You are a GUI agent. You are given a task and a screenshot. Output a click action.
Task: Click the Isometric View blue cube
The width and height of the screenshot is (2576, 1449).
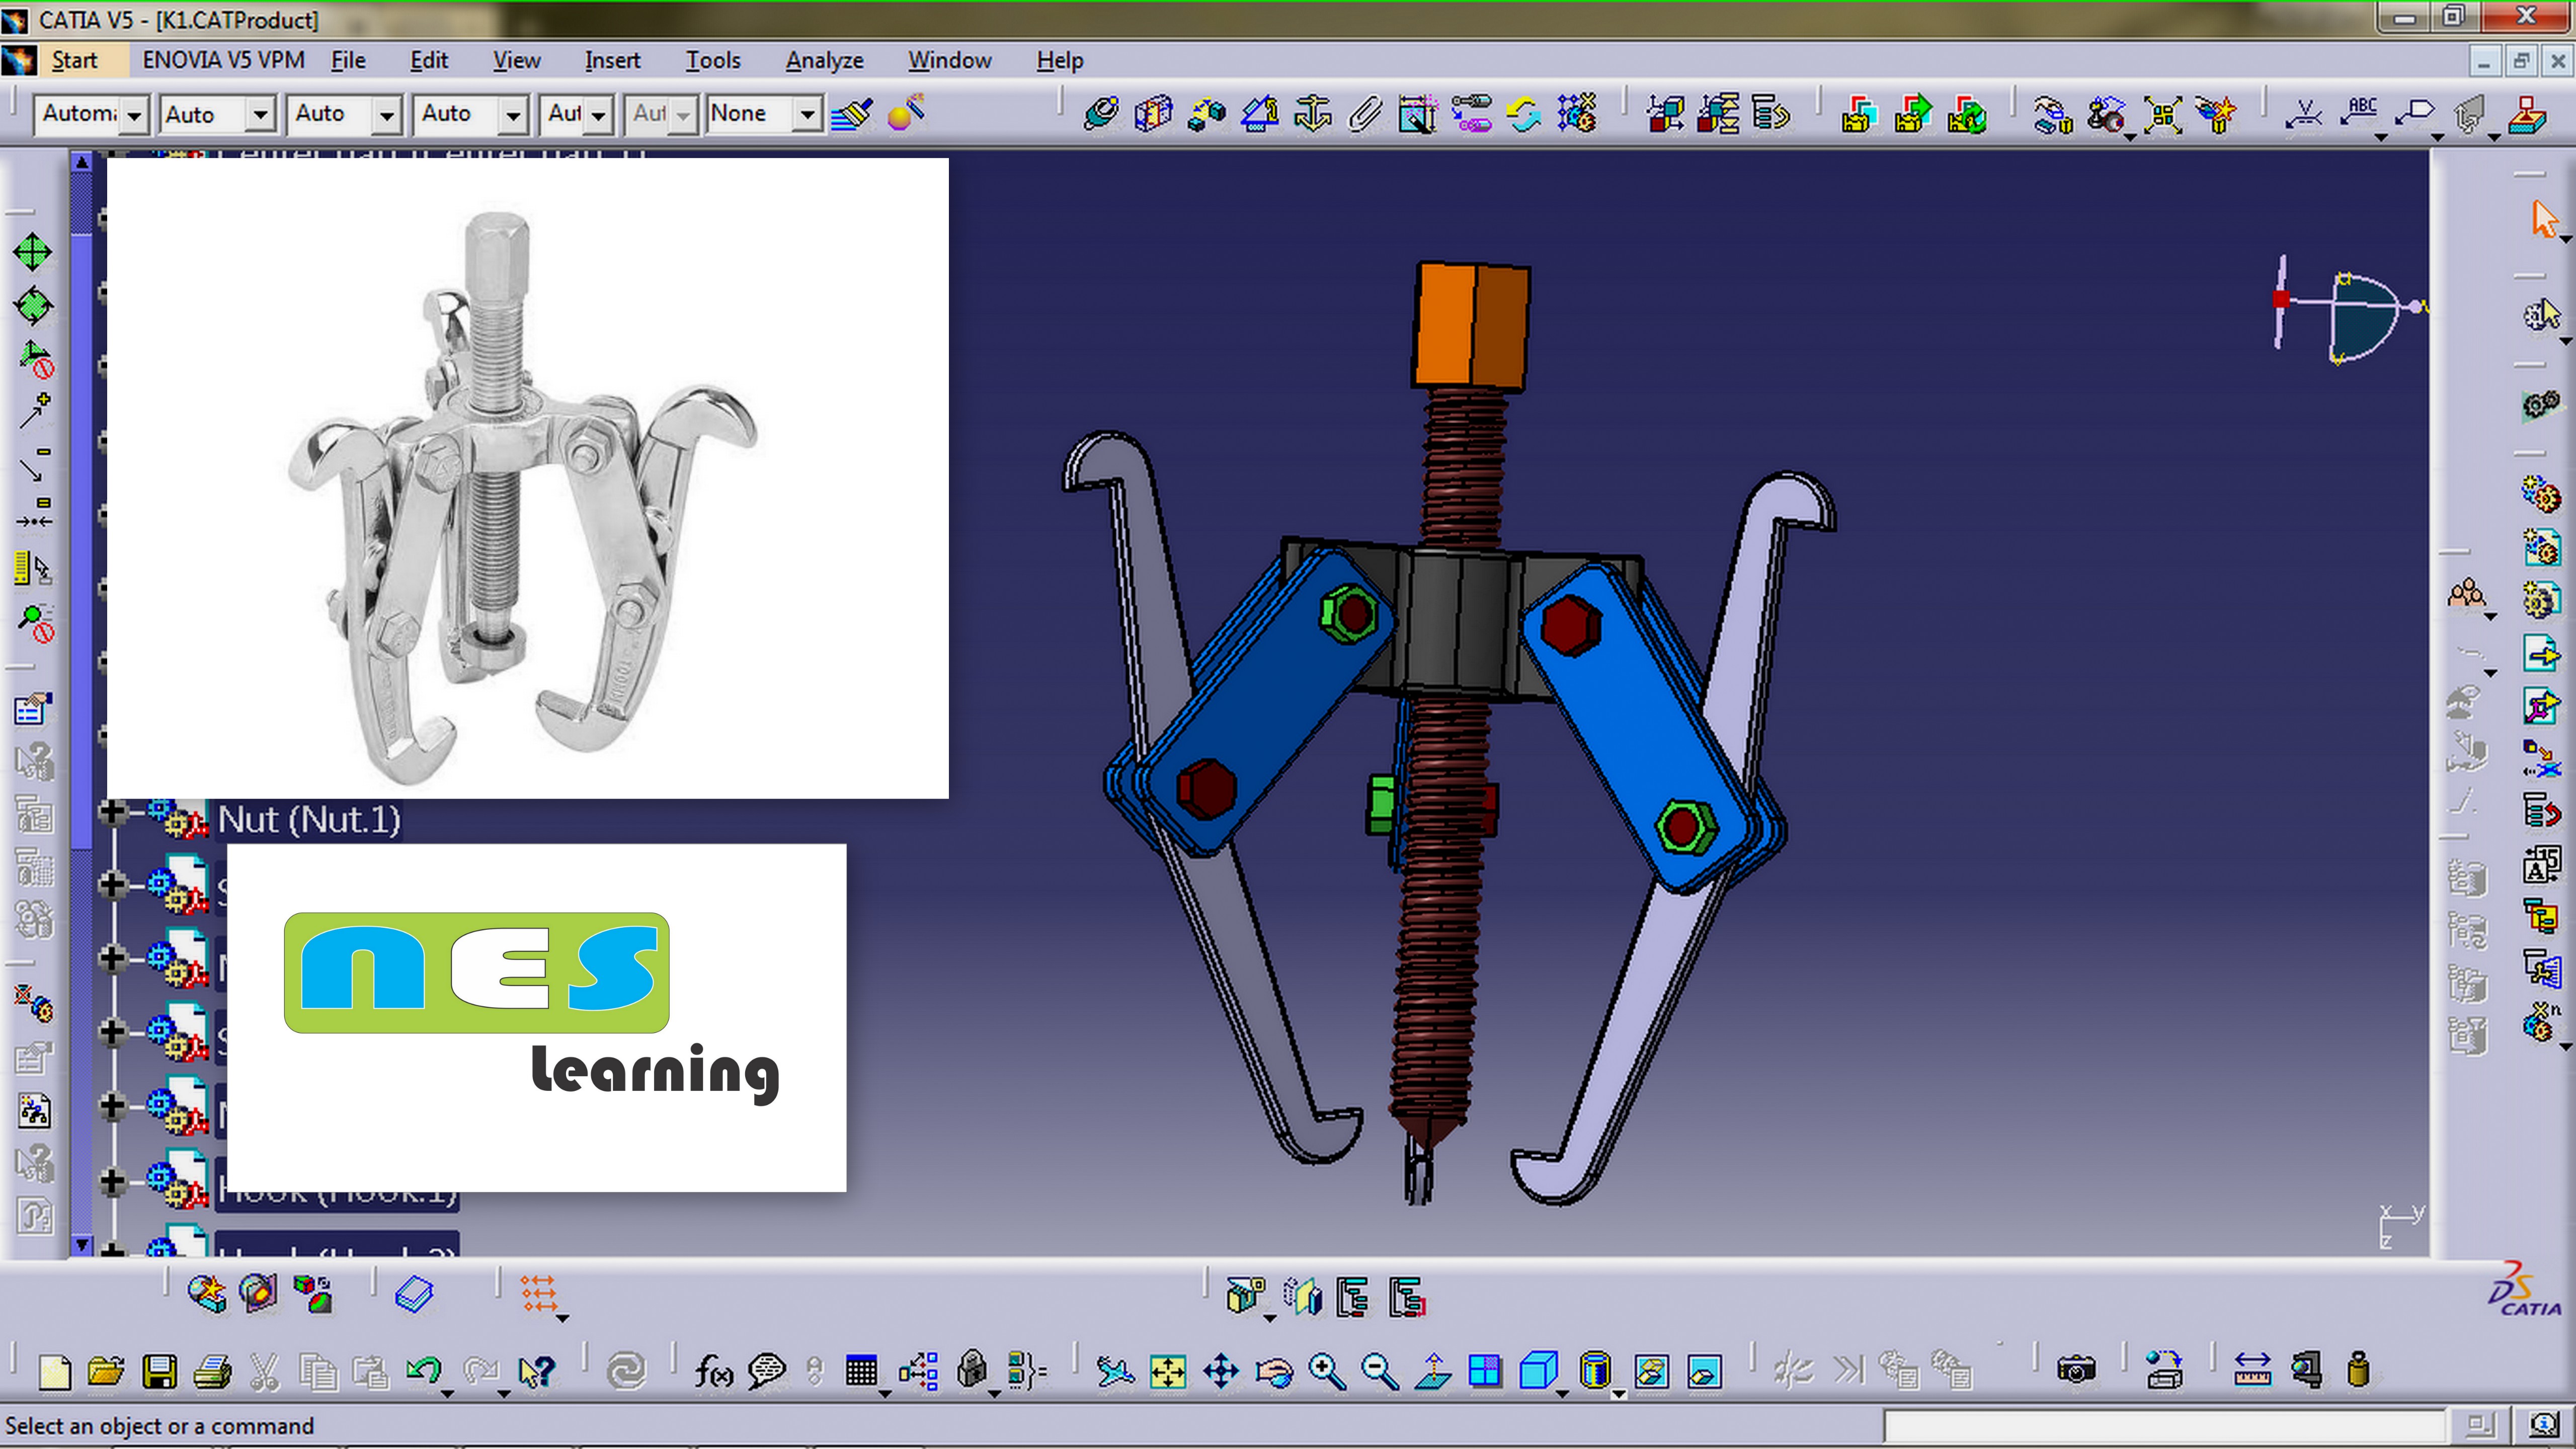pos(1538,1371)
